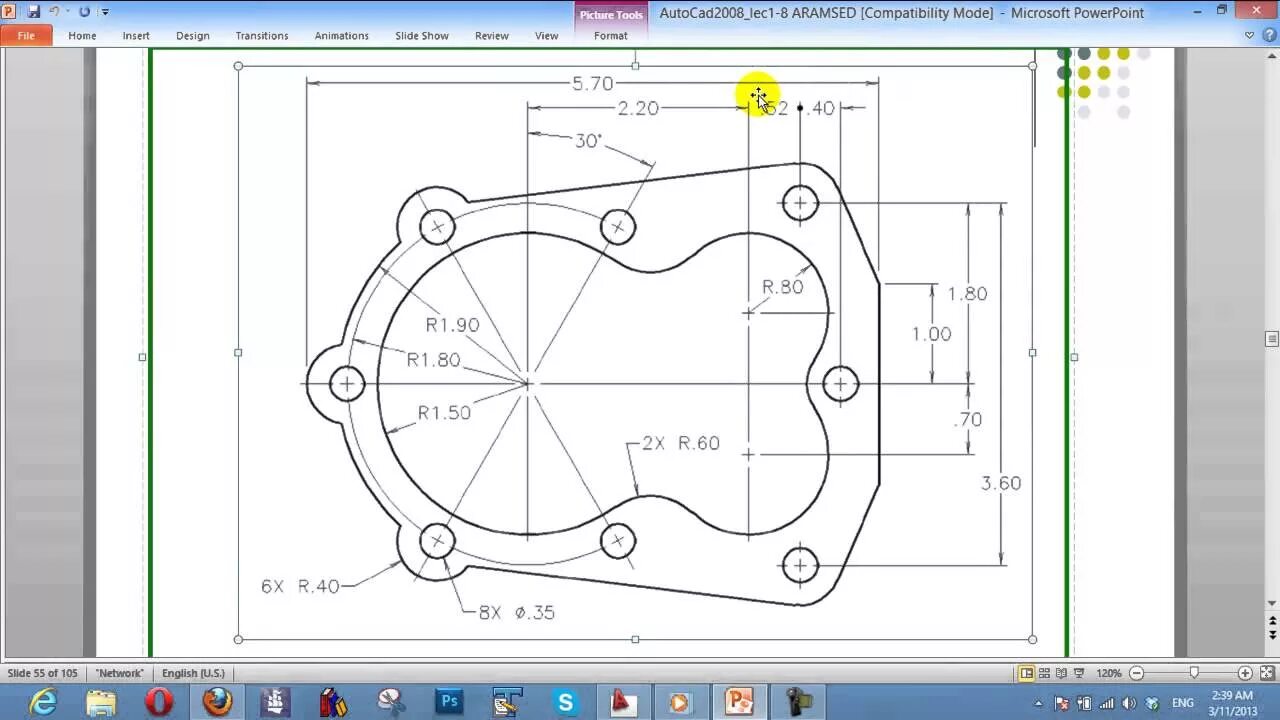1280x720 pixels.
Task: Click the picture's bottom-right resize handle
Action: [x=1032, y=639]
